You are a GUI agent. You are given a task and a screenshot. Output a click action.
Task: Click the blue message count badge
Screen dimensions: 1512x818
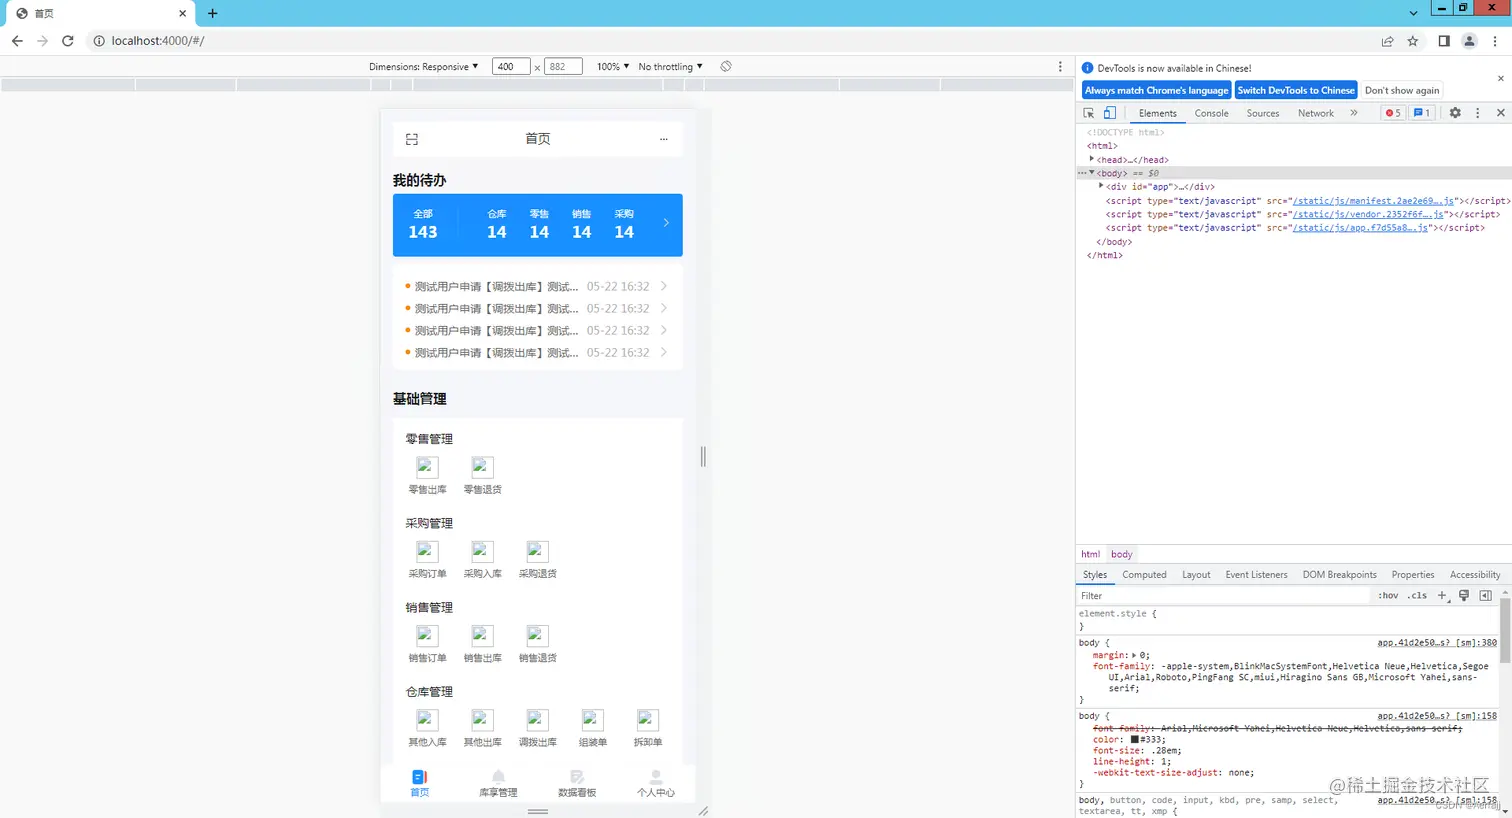1421,113
